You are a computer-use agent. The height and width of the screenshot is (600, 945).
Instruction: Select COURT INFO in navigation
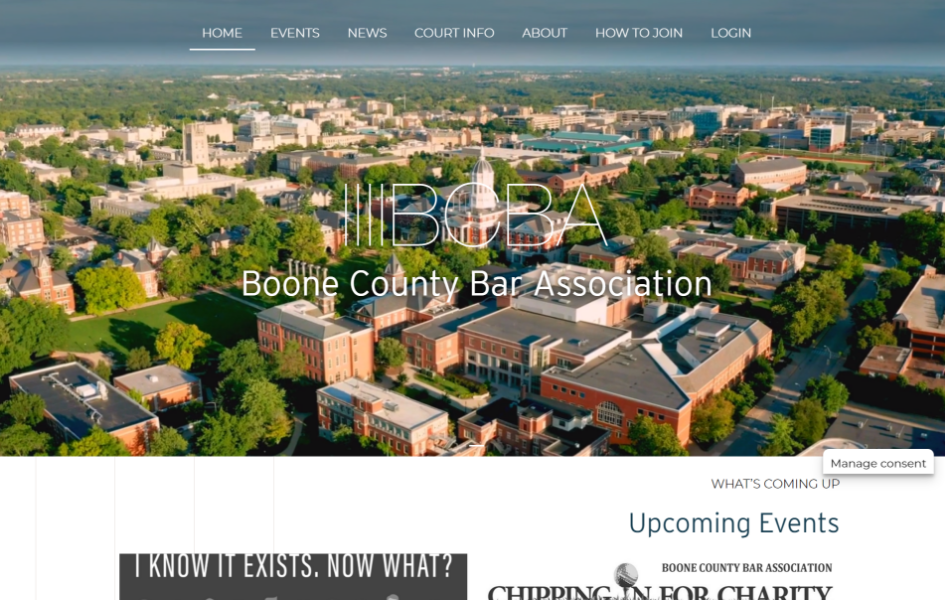point(454,33)
